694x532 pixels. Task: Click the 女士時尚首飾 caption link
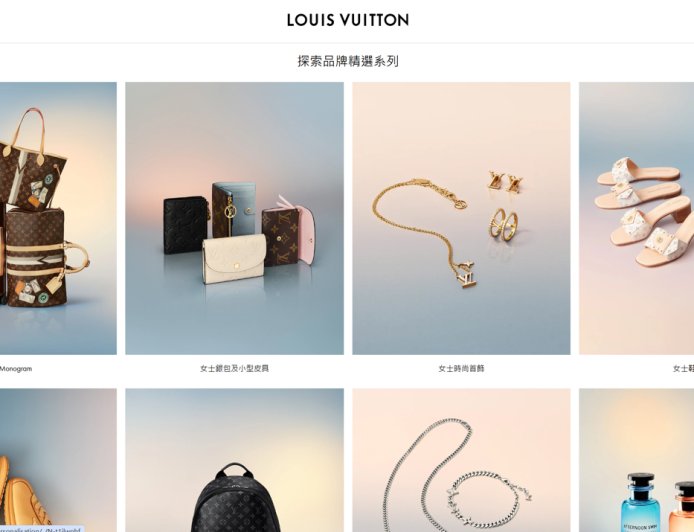[x=461, y=368]
